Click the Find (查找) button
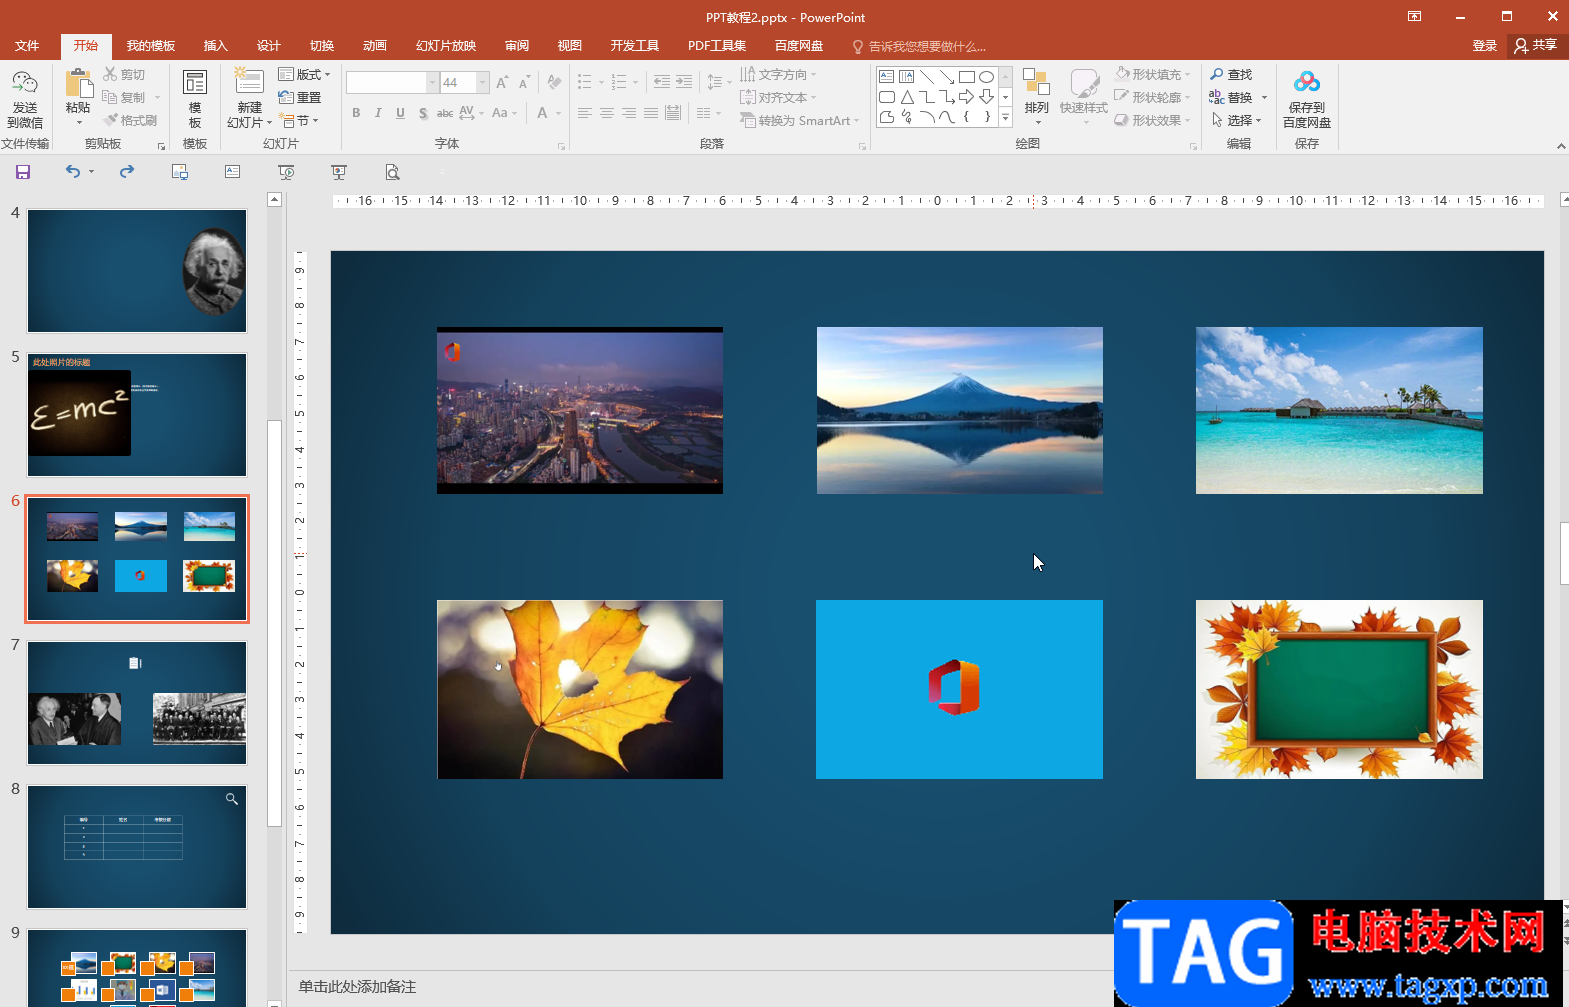The image size is (1569, 1007). [1231, 75]
